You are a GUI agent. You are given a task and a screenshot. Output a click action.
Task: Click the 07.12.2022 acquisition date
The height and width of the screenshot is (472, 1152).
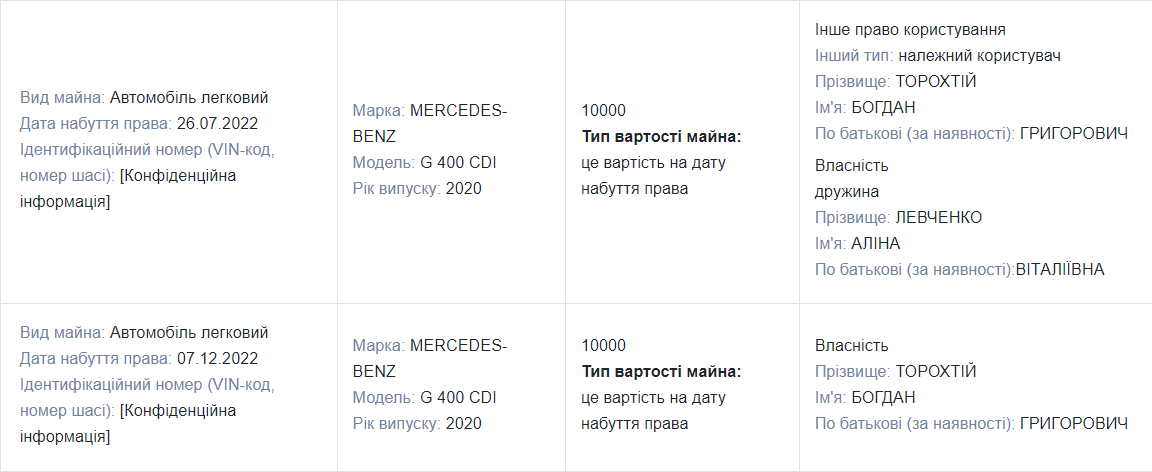pyautogui.click(x=217, y=359)
